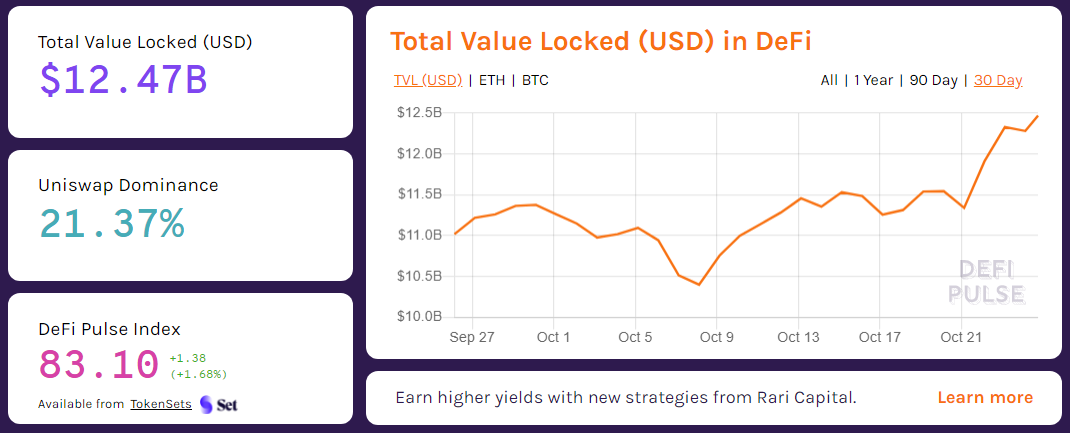Switch chart denomination to ETH
The width and height of the screenshot is (1070, 433).
[492, 80]
